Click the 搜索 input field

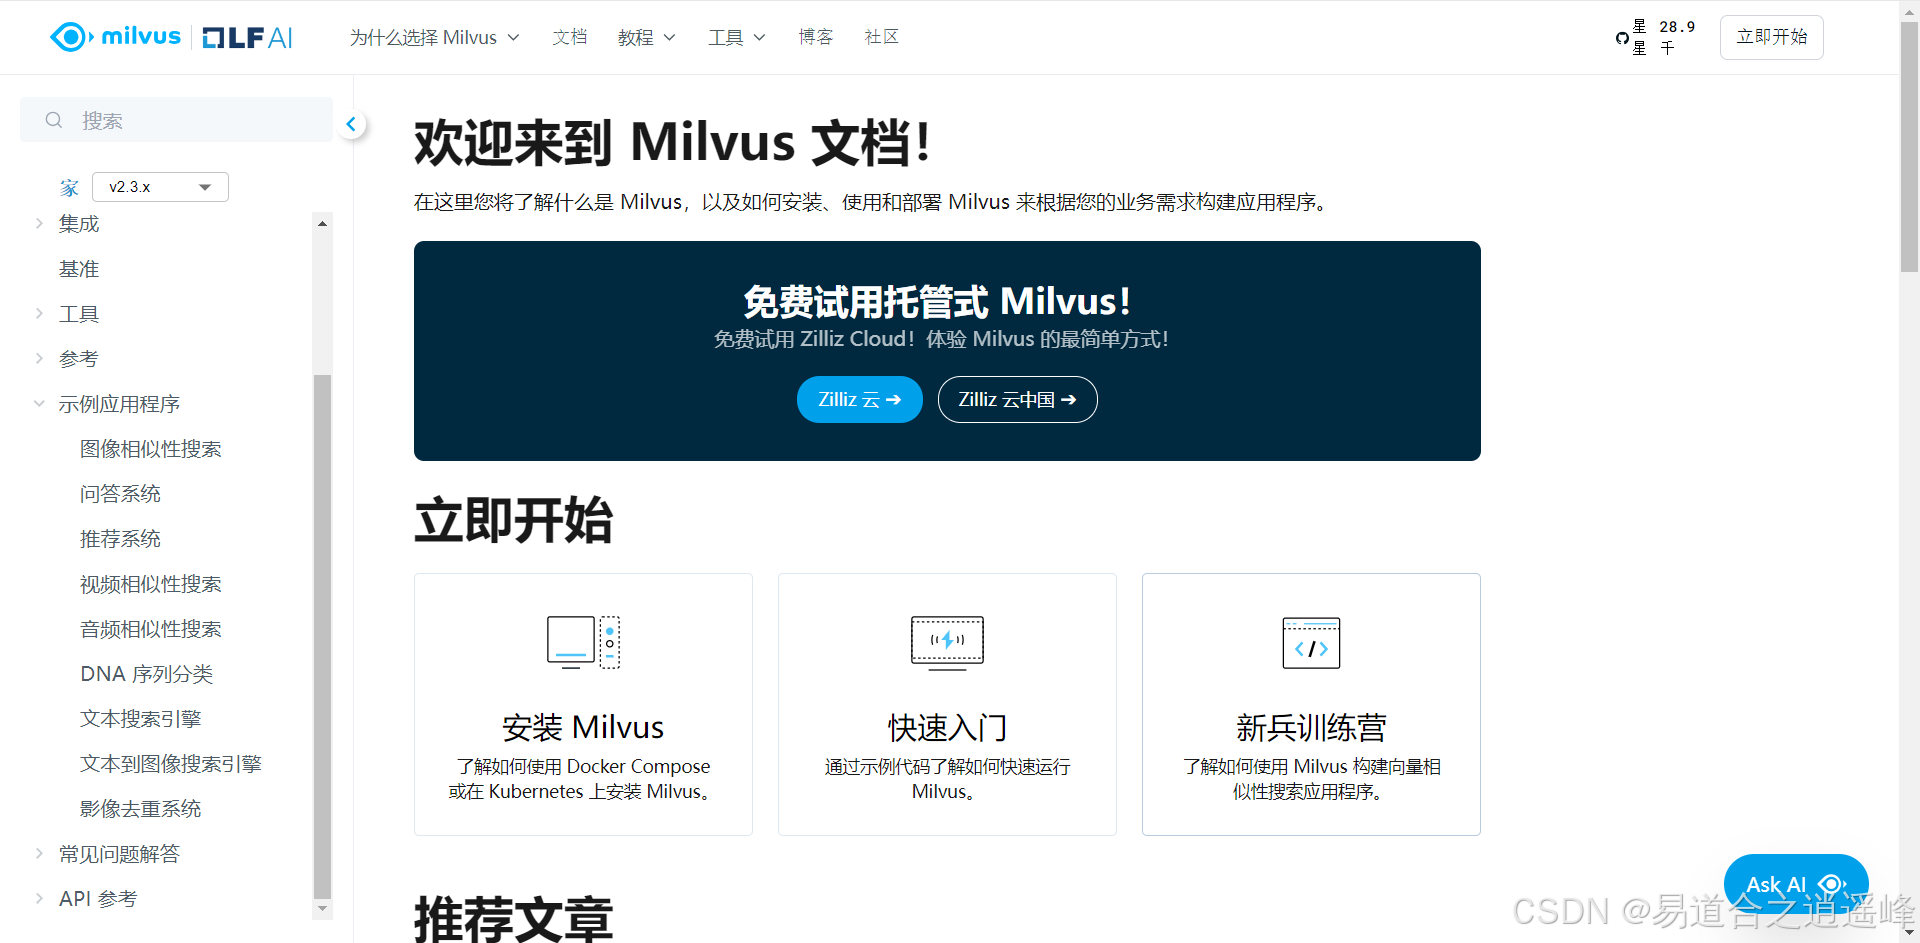[x=190, y=120]
